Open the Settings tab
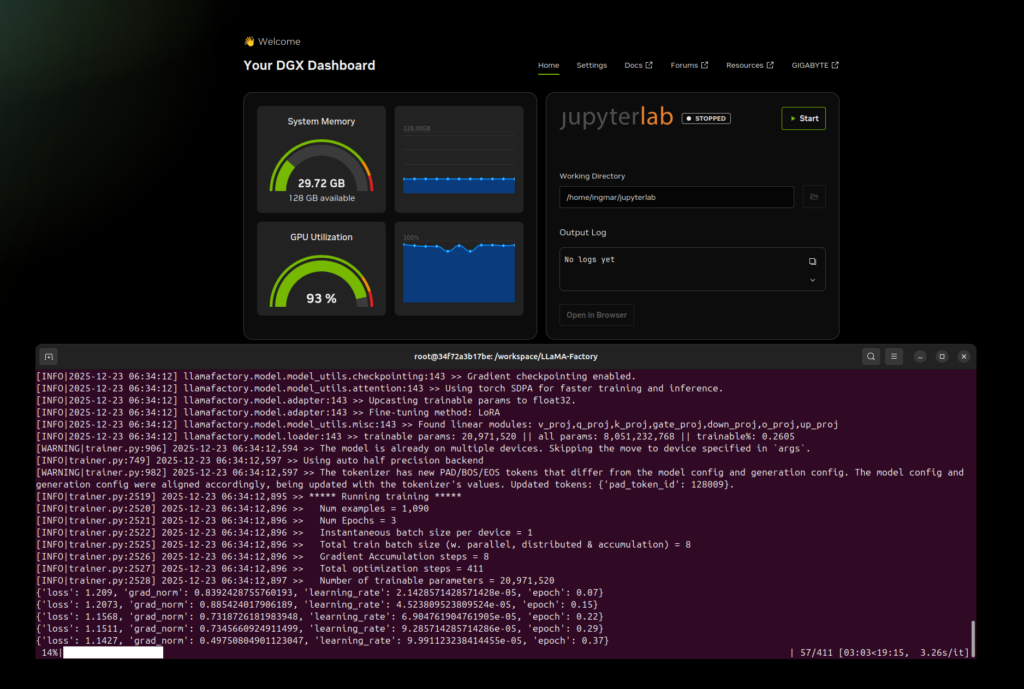The width and height of the screenshot is (1024, 689). (591, 66)
